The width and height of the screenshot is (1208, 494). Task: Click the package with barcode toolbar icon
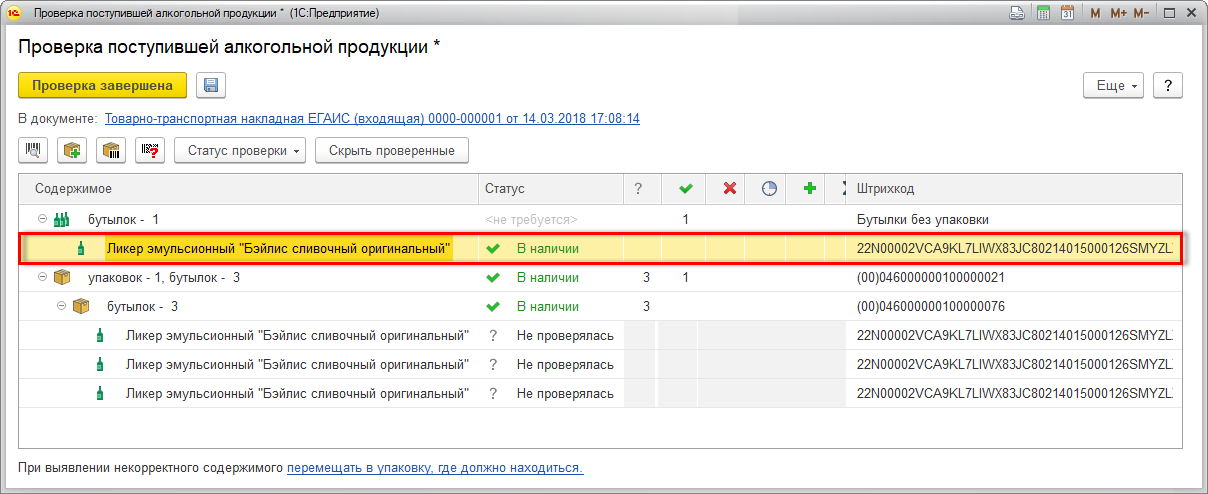click(x=111, y=151)
